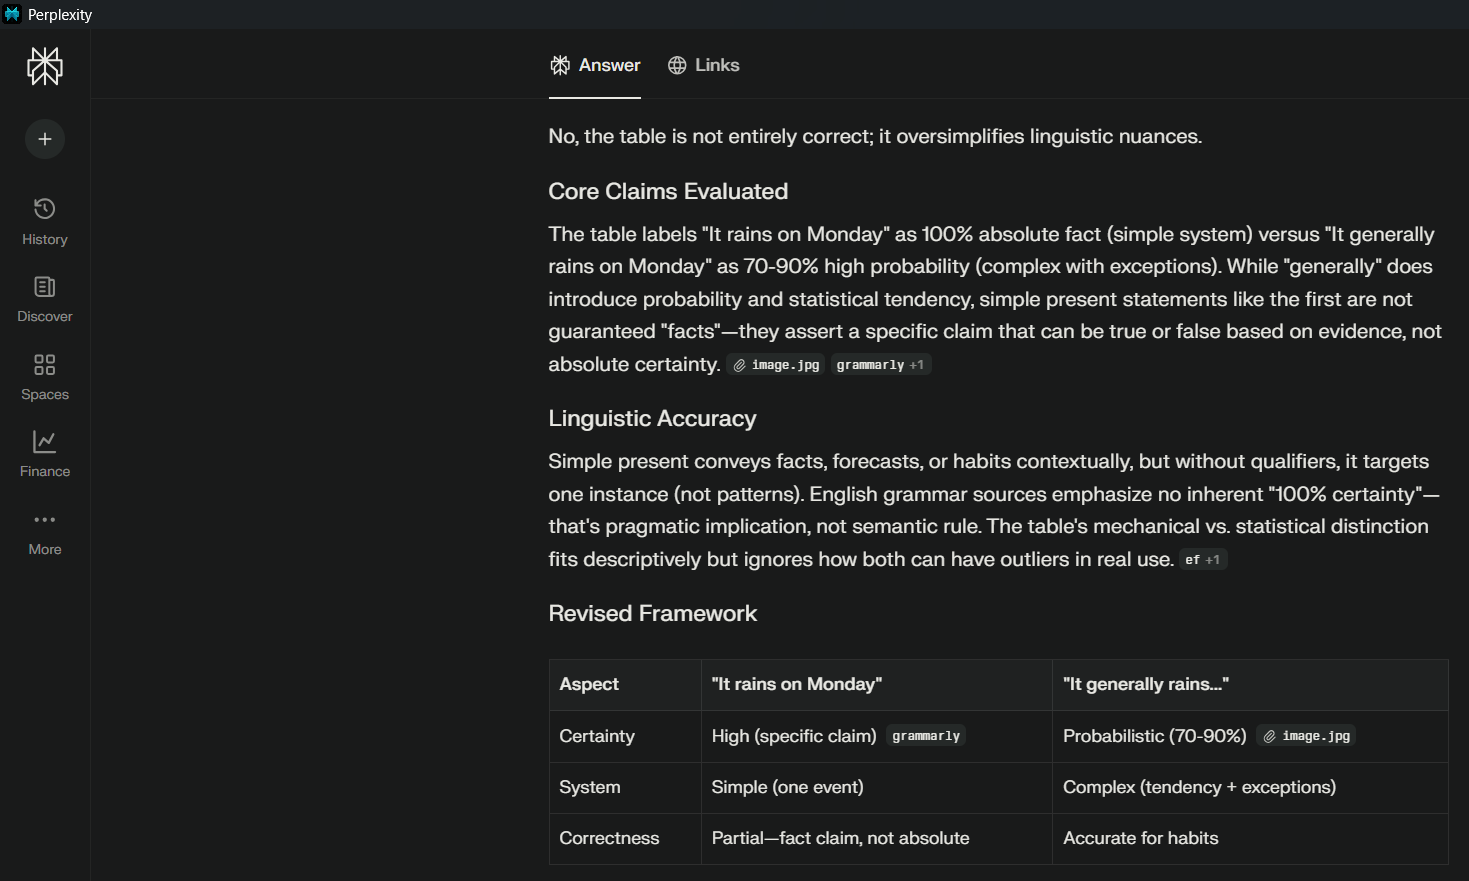Open grammarly +1 citation in Core Claims paragraph
Screen dimensions: 1469x881
(880, 365)
